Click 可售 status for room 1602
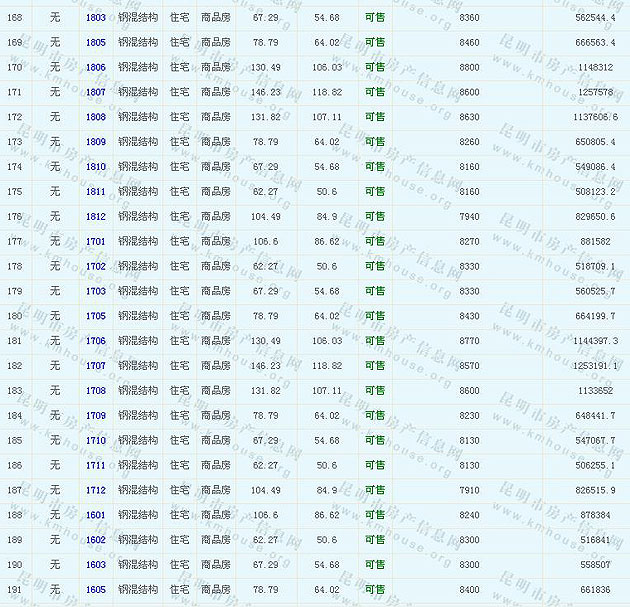The height and width of the screenshot is (607, 630). tap(374, 540)
